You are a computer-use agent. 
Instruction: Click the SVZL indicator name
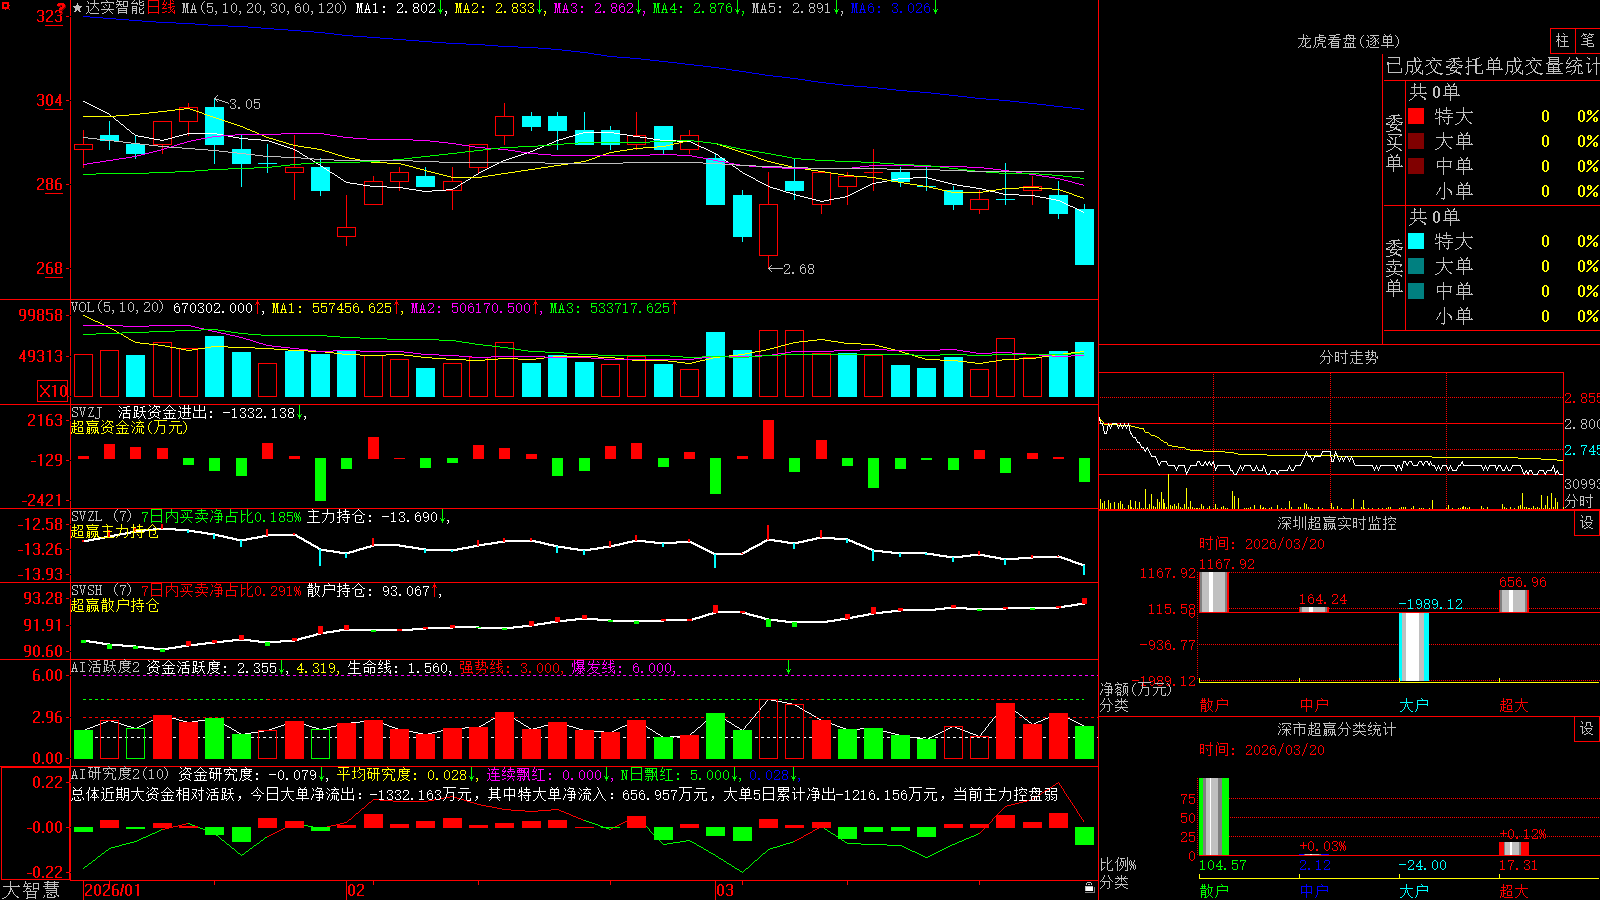(87, 517)
